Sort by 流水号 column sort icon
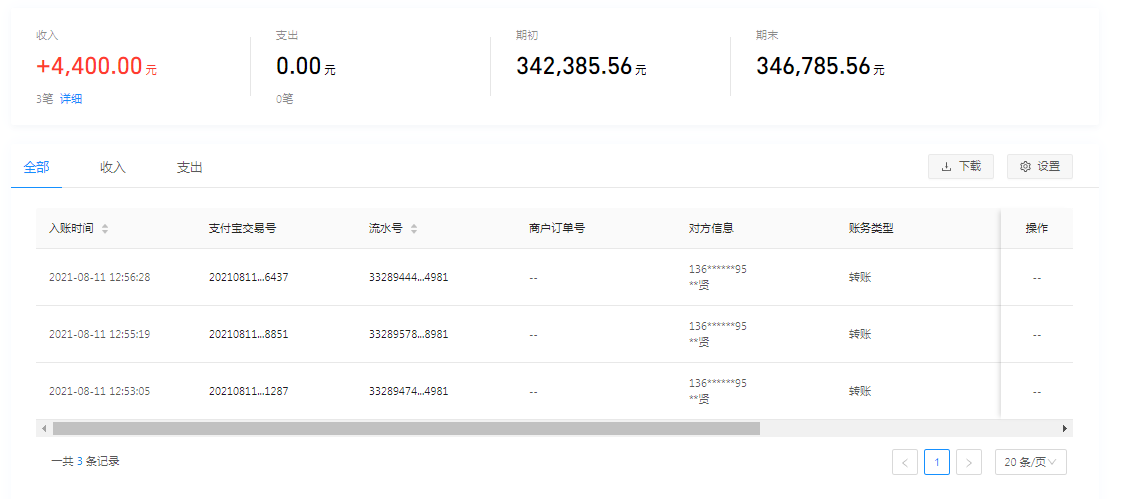This screenshot has width=1123, height=499. coord(414,229)
